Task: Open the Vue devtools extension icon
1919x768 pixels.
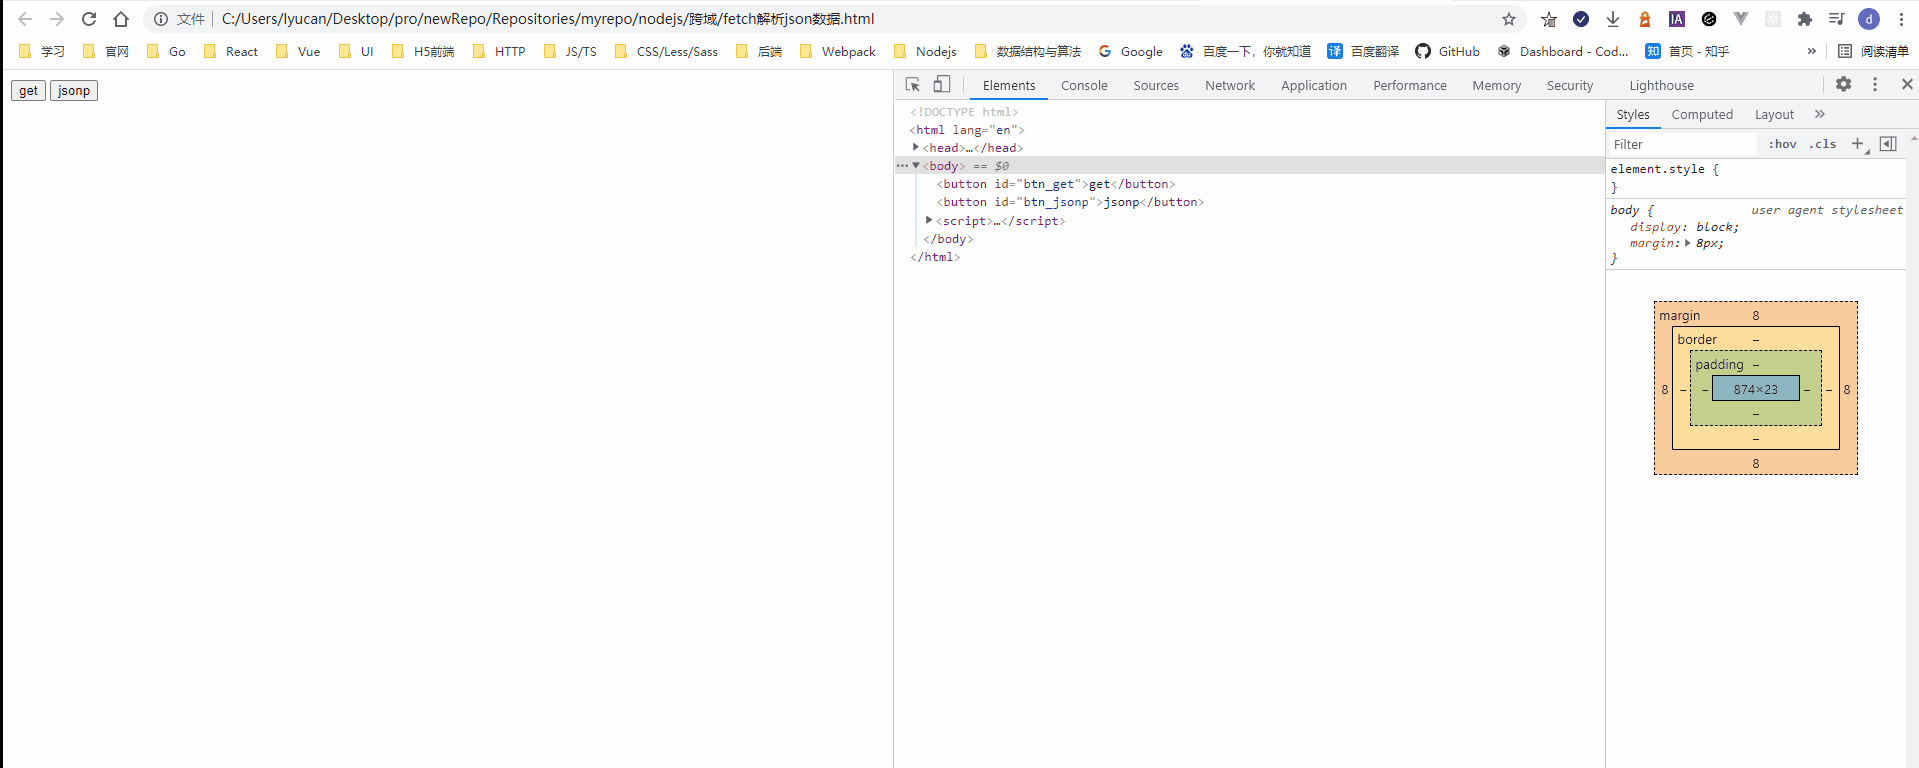Action: [x=1741, y=19]
